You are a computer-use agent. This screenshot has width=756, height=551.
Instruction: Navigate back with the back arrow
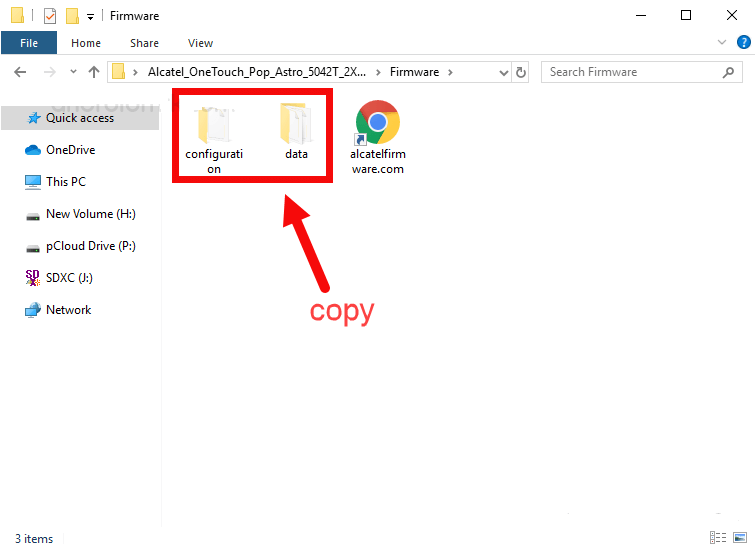(x=21, y=72)
